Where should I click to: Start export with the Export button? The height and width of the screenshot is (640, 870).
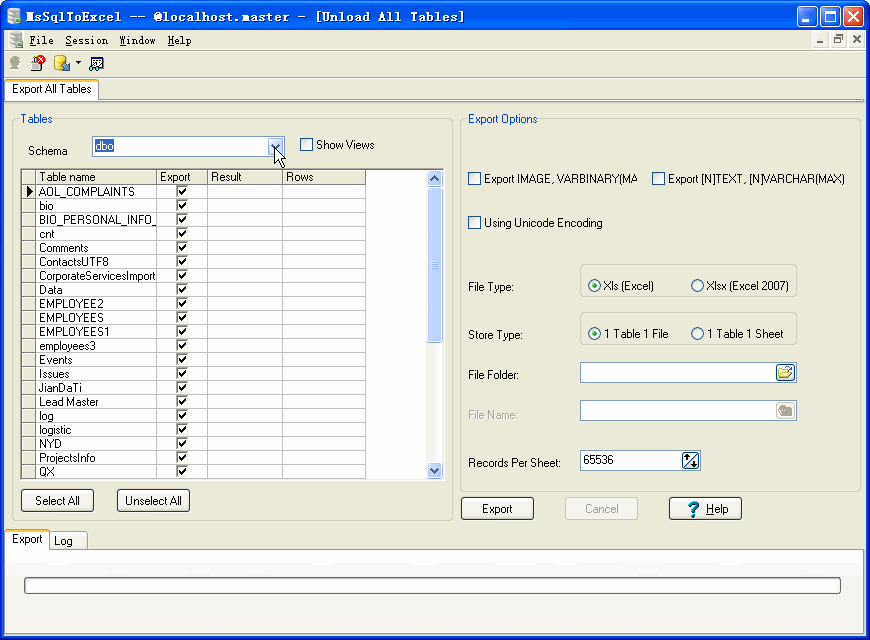pos(497,508)
